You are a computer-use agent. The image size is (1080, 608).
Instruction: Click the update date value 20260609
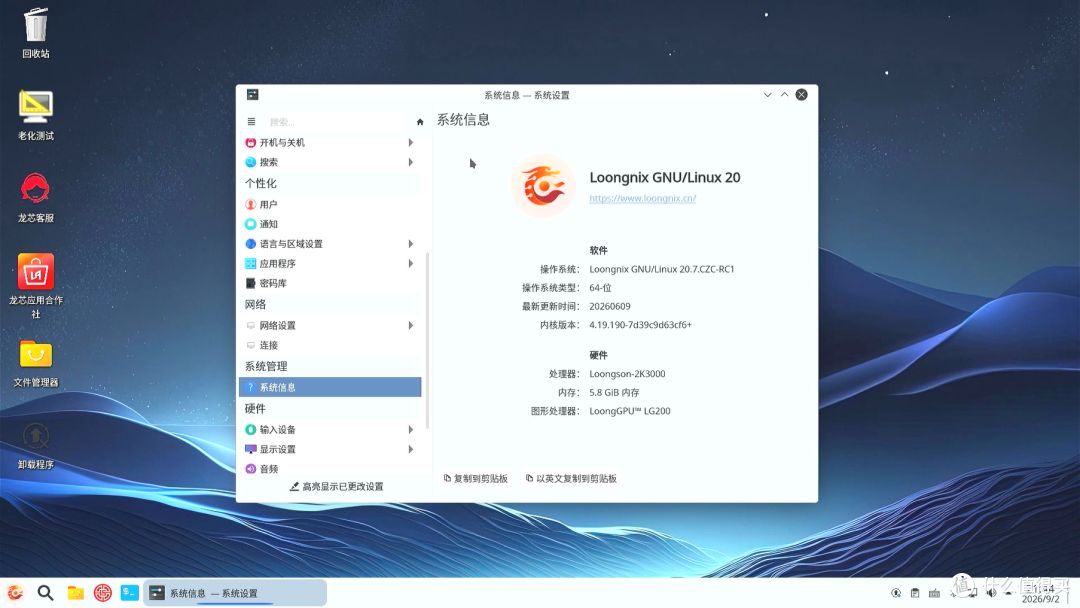pos(610,306)
